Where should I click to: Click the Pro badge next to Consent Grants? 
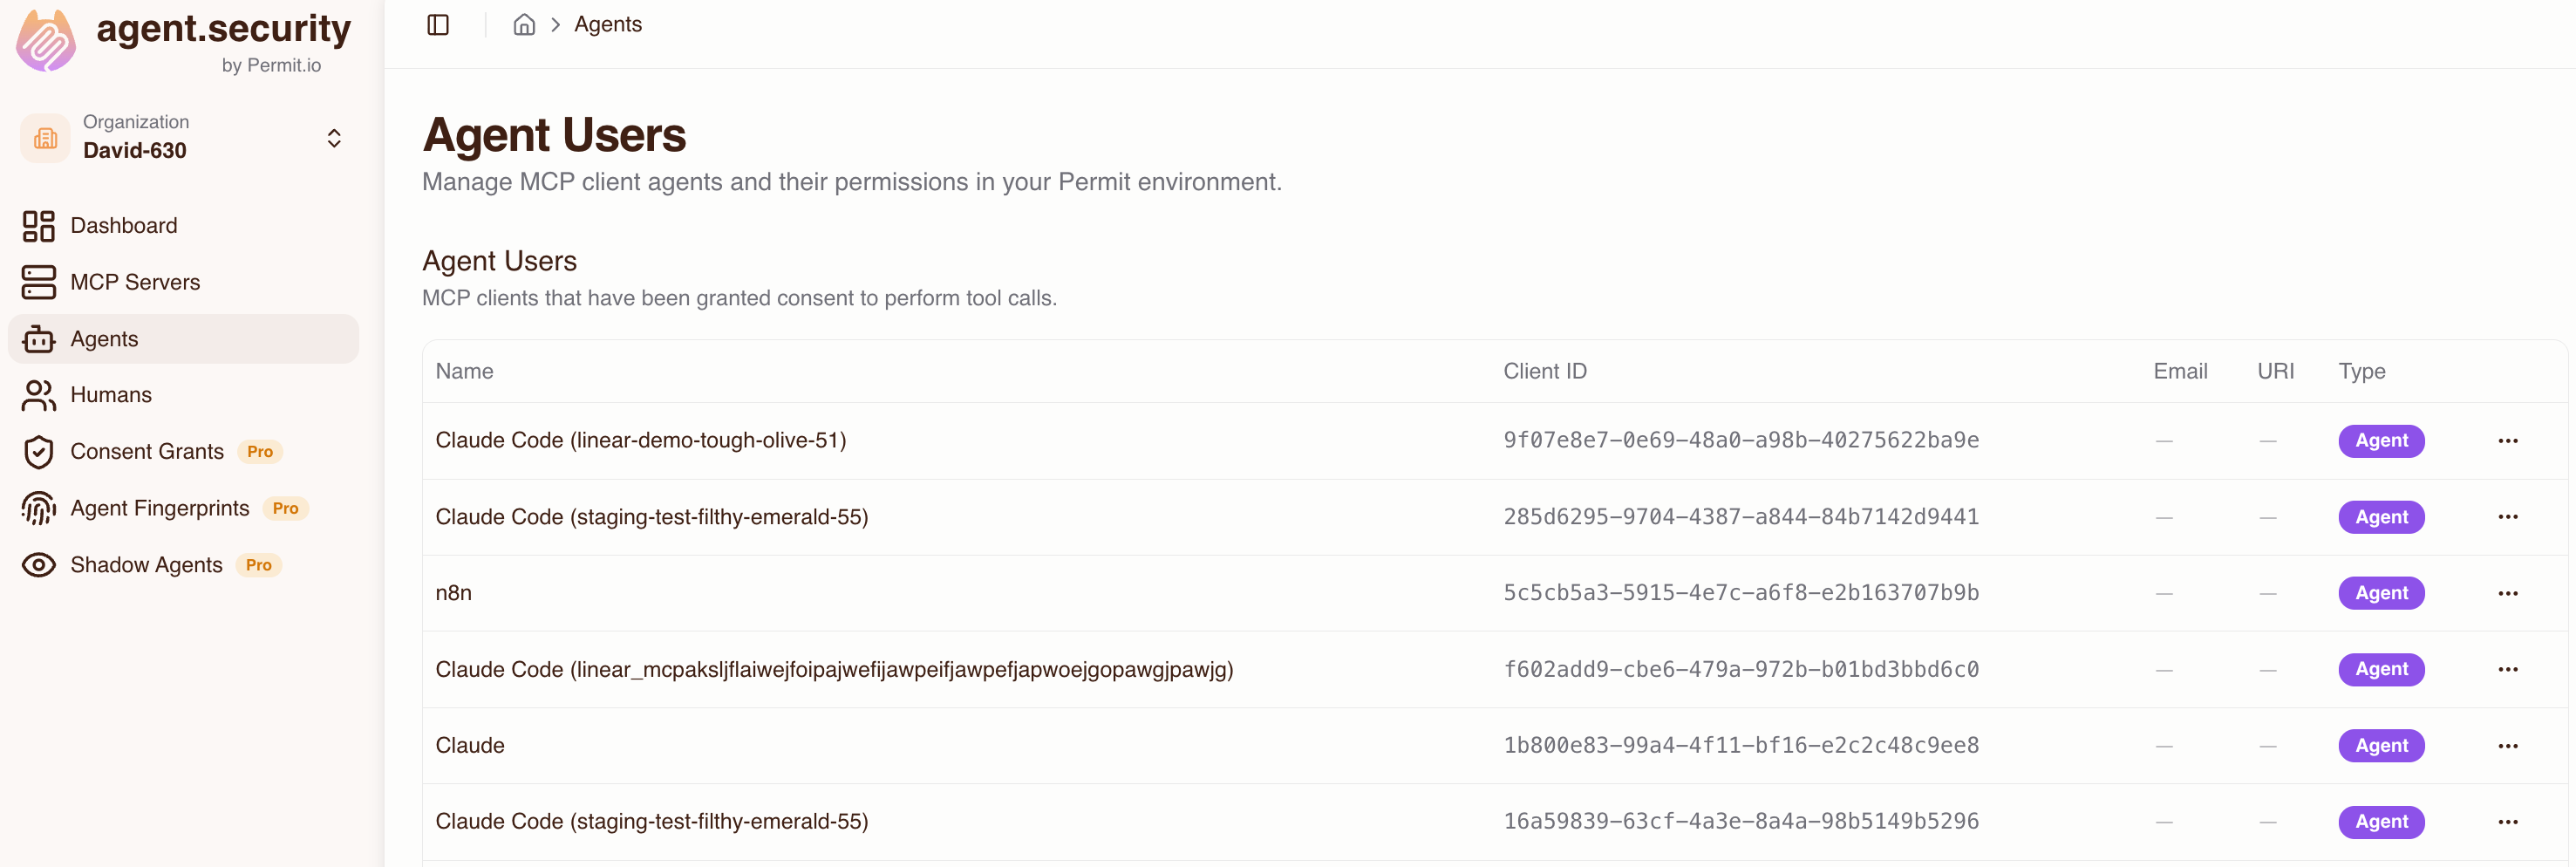(258, 451)
